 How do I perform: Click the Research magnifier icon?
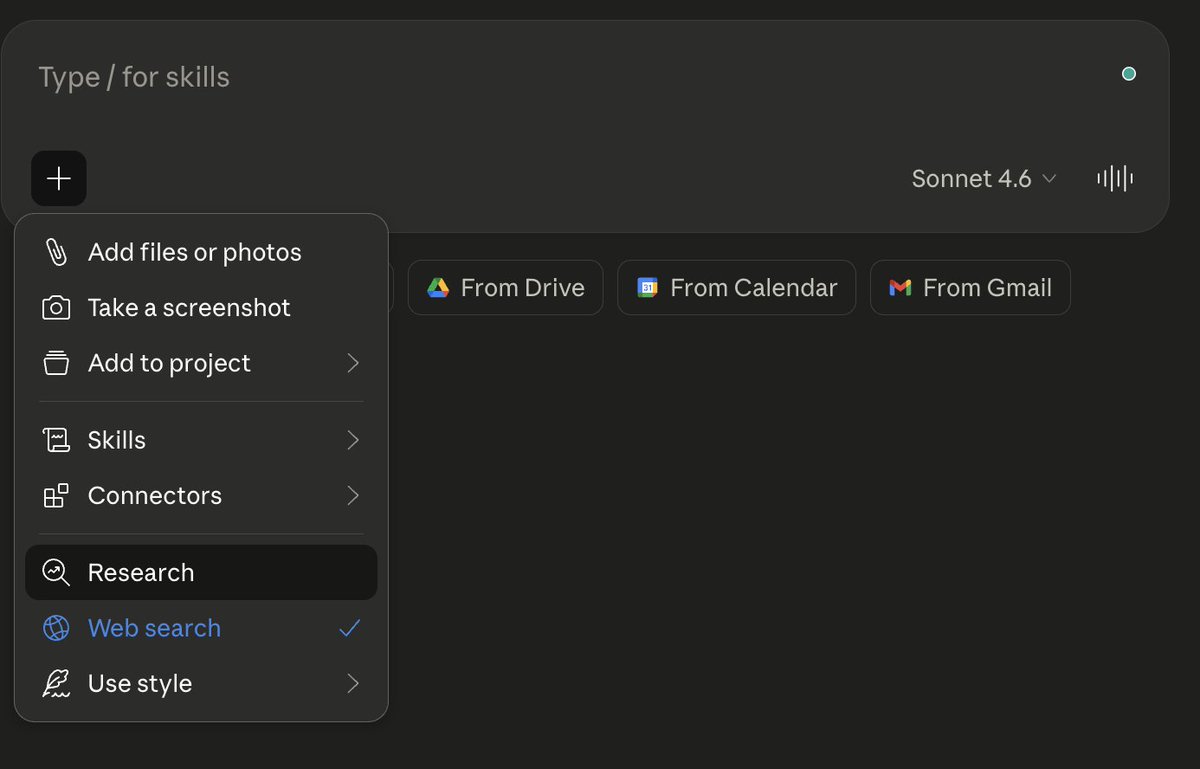click(x=56, y=573)
